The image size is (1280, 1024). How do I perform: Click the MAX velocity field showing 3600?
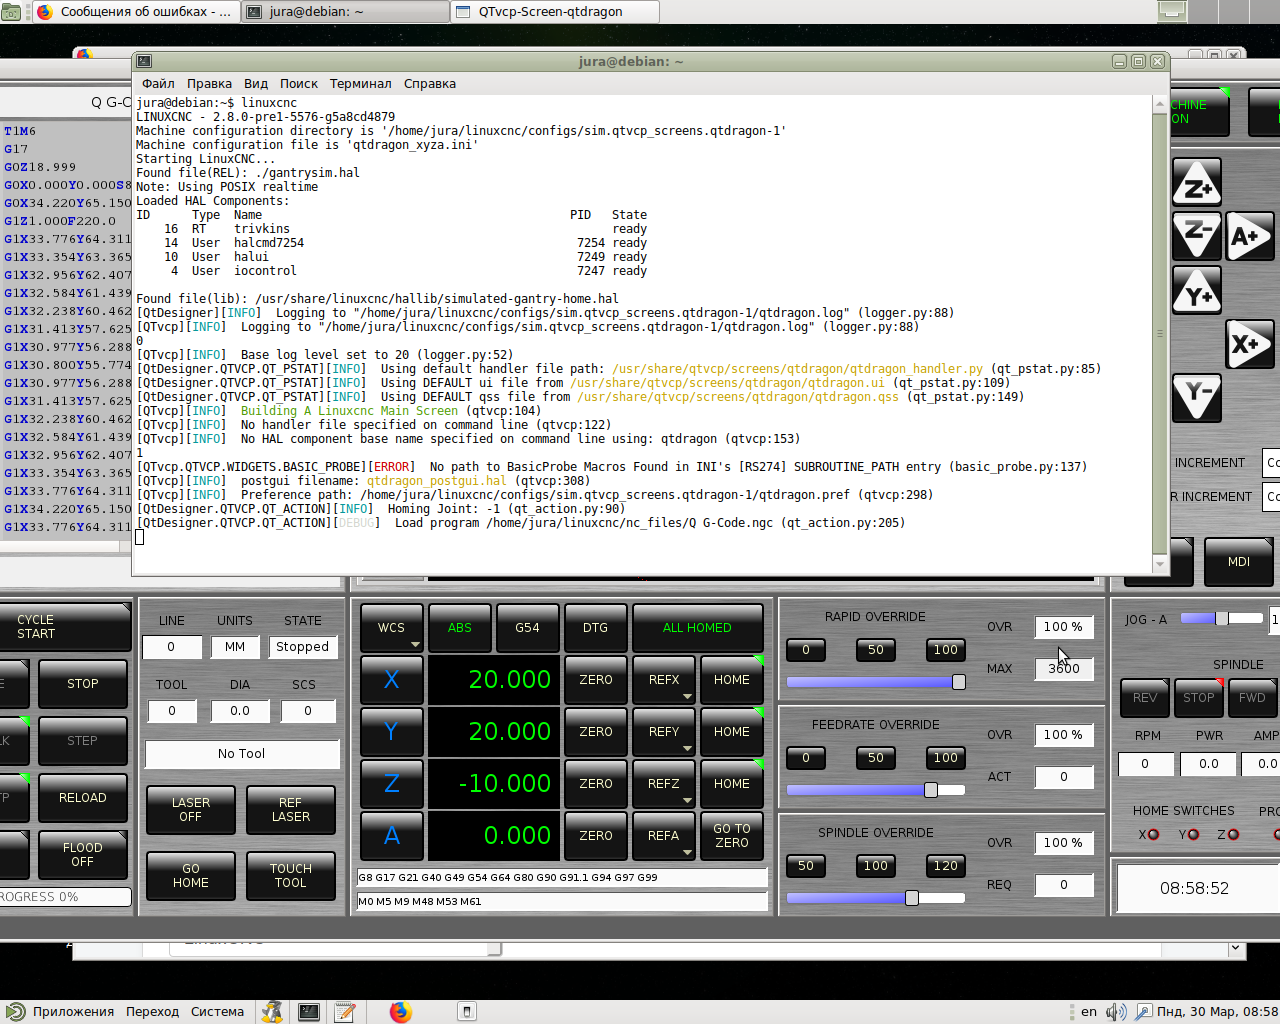[1064, 669]
